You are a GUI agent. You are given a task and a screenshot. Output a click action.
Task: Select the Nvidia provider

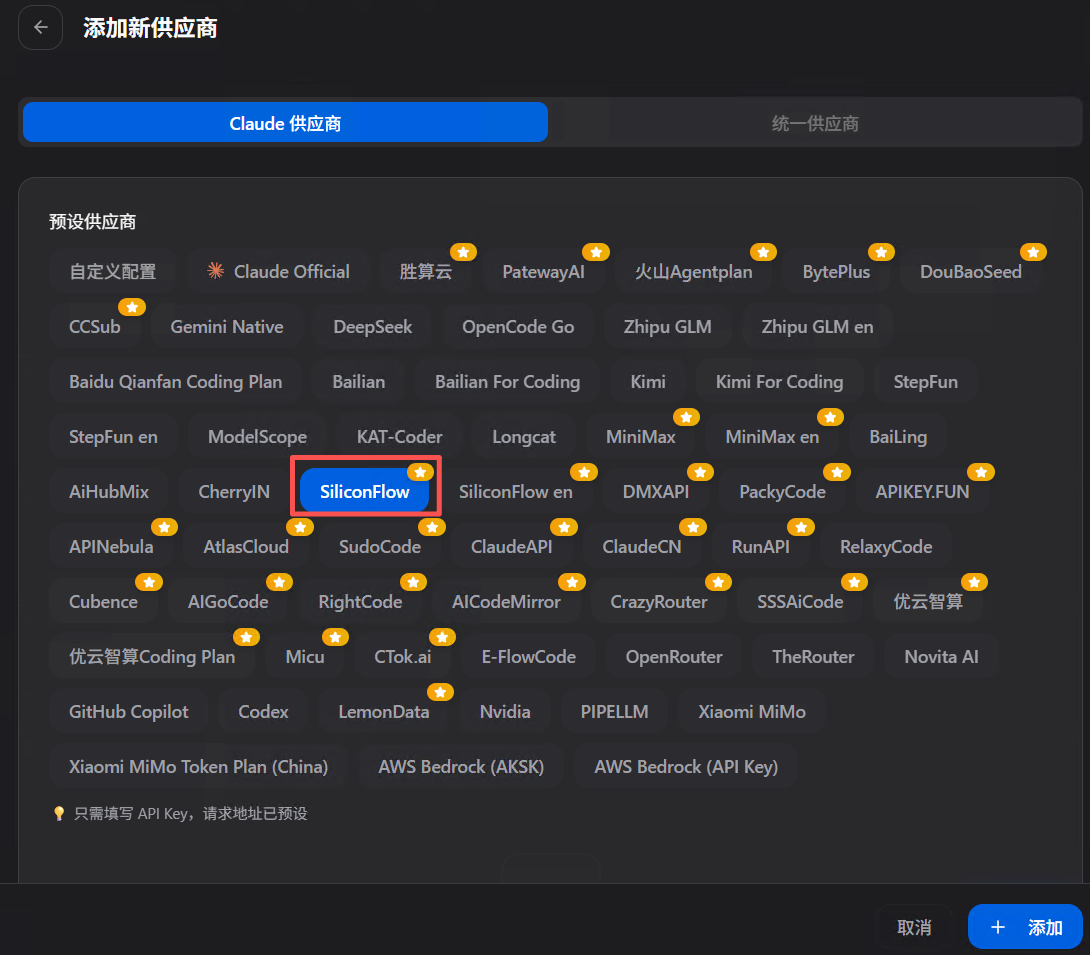pos(505,710)
